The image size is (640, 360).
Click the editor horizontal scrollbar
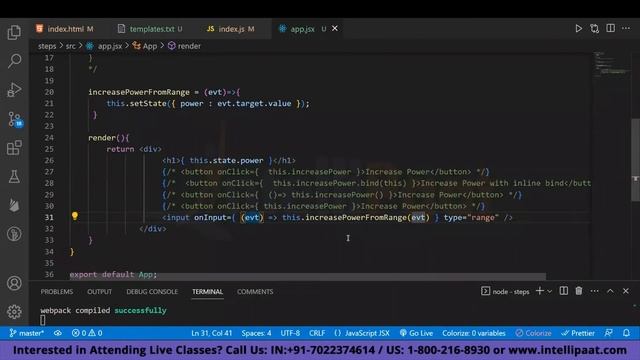(x=307, y=277)
